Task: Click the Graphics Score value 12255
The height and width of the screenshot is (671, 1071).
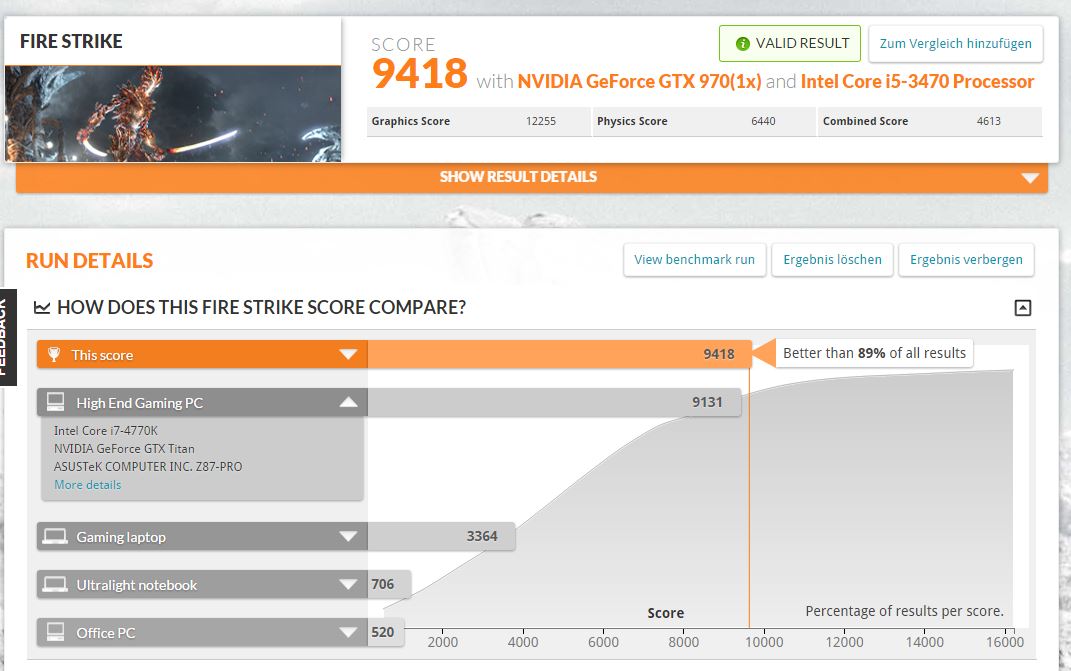Action: click(x=541, y=121)
